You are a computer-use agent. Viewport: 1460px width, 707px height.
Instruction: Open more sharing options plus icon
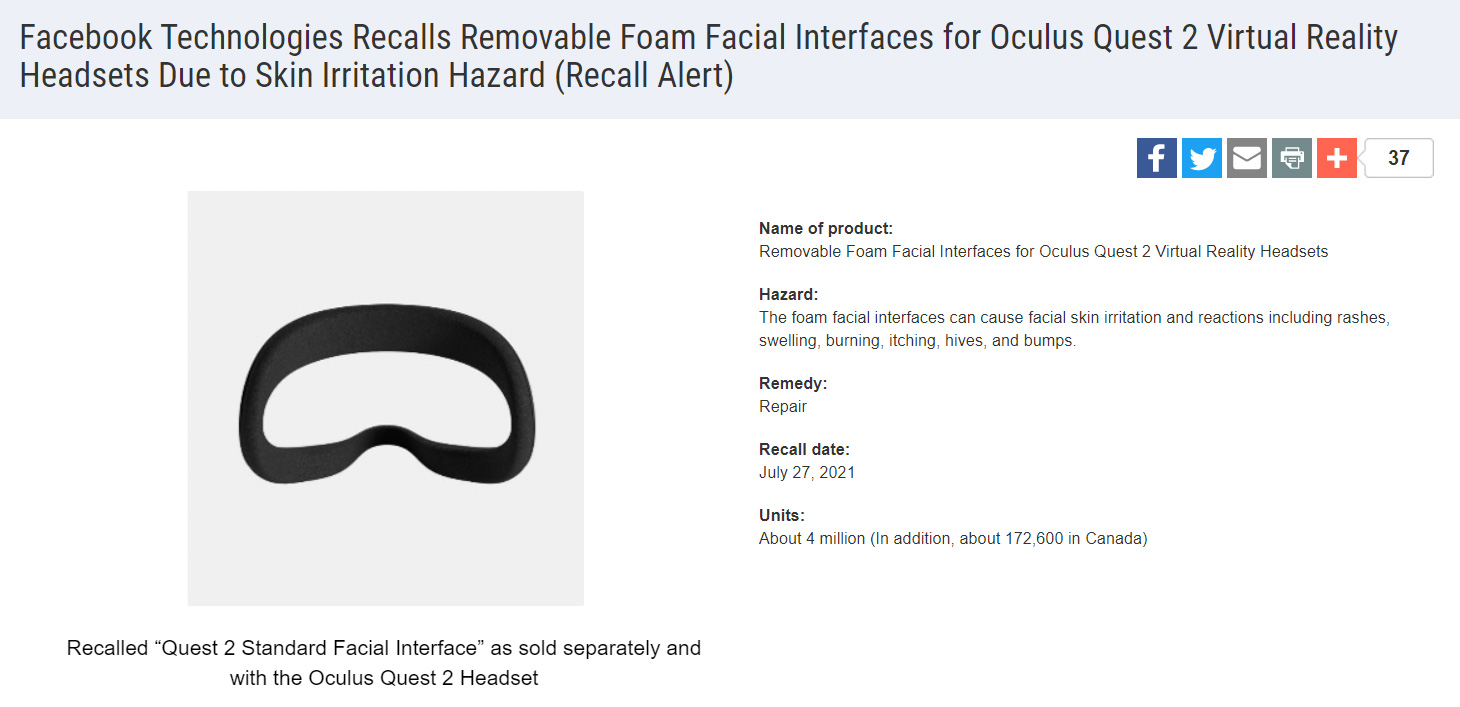point(1336,158)
